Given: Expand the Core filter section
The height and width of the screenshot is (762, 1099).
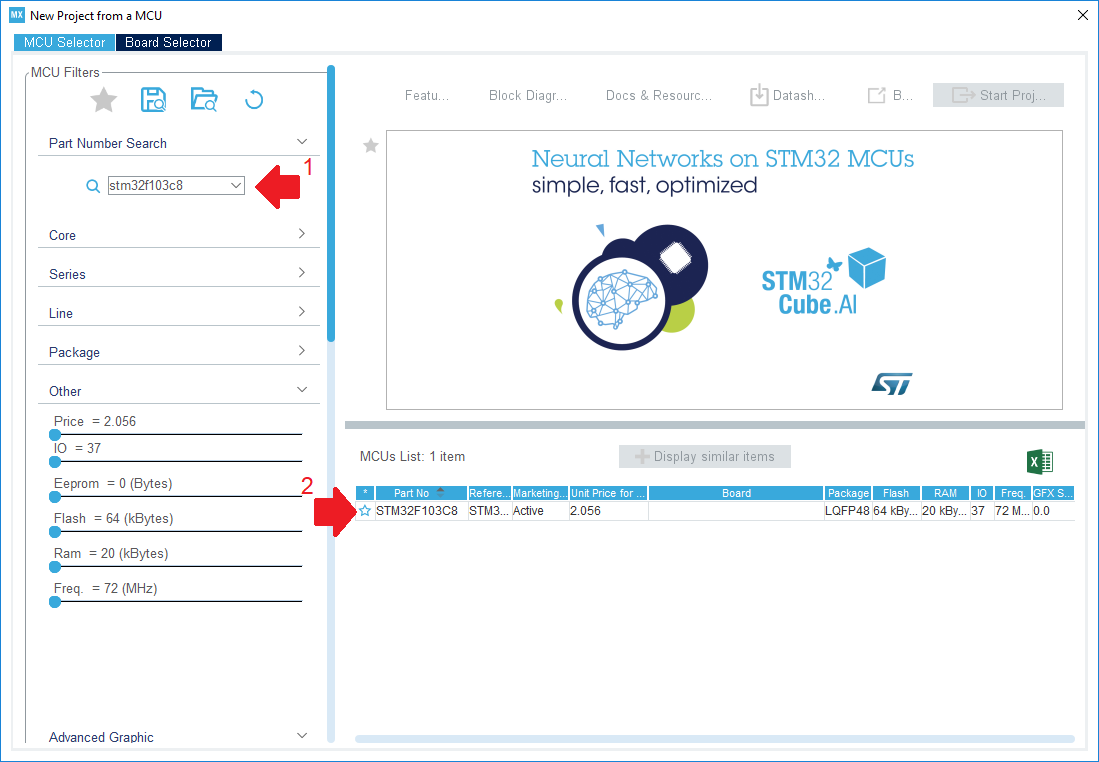Looking at the screenshot, I should pos(178,235).
